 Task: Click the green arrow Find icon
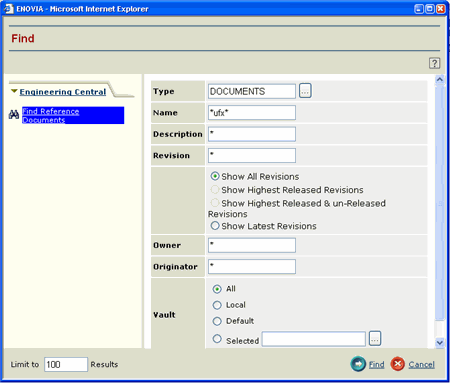click(x=358, y=364)
